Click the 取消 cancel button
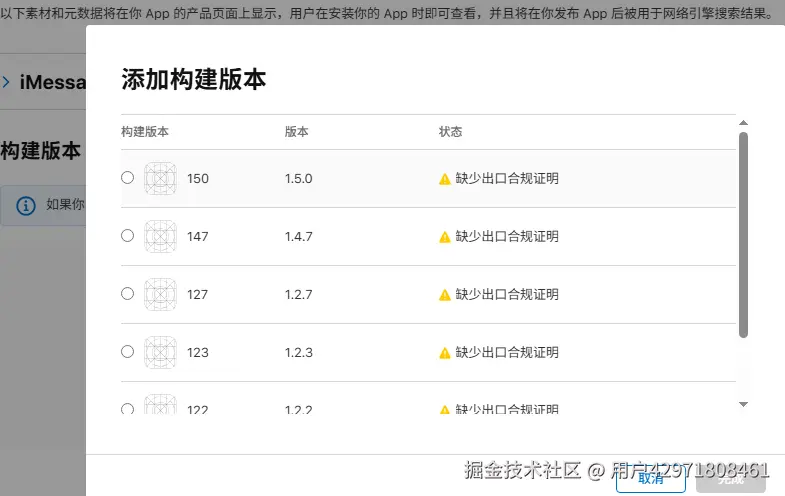This screenshot has width=785, height=496. [651, 478]
